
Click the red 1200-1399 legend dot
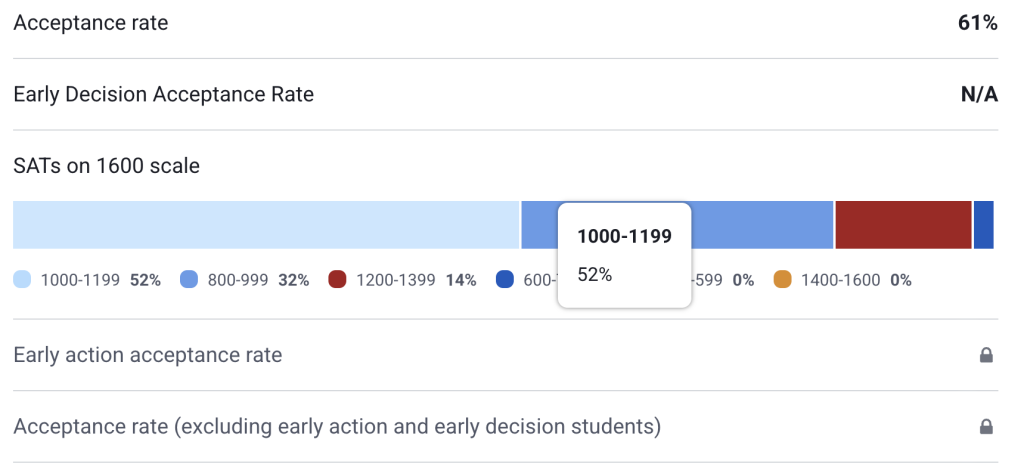click(337, 280)
